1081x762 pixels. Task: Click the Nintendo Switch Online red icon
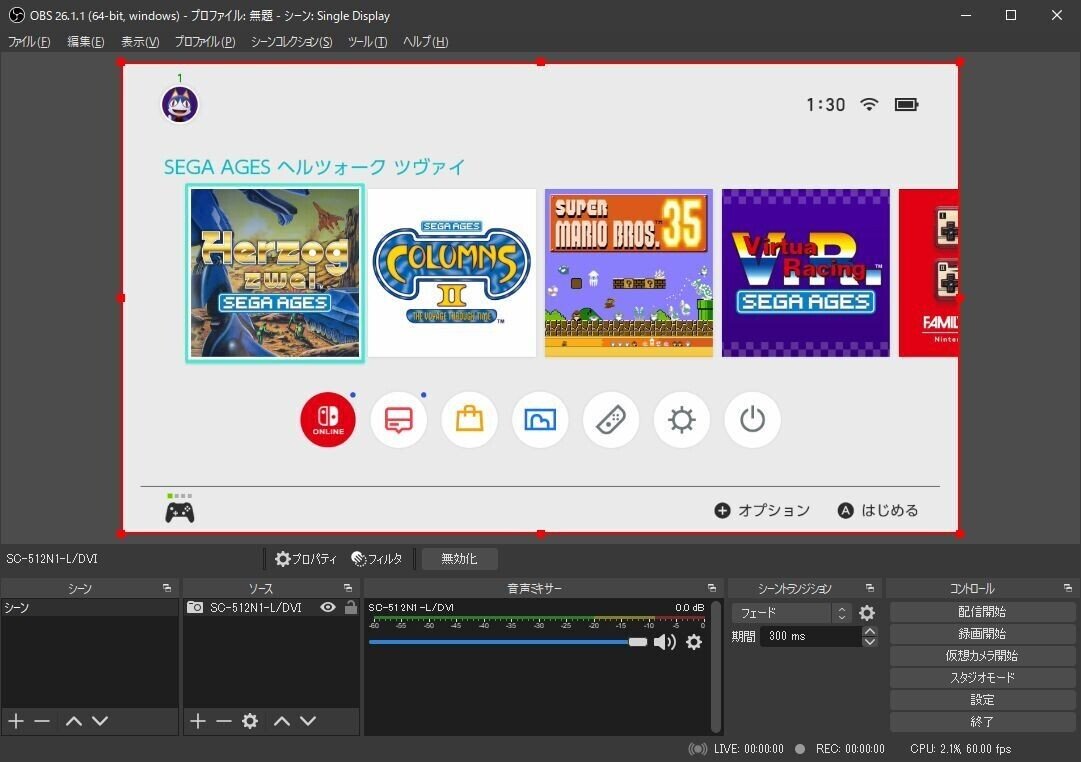tap(328, 419)
